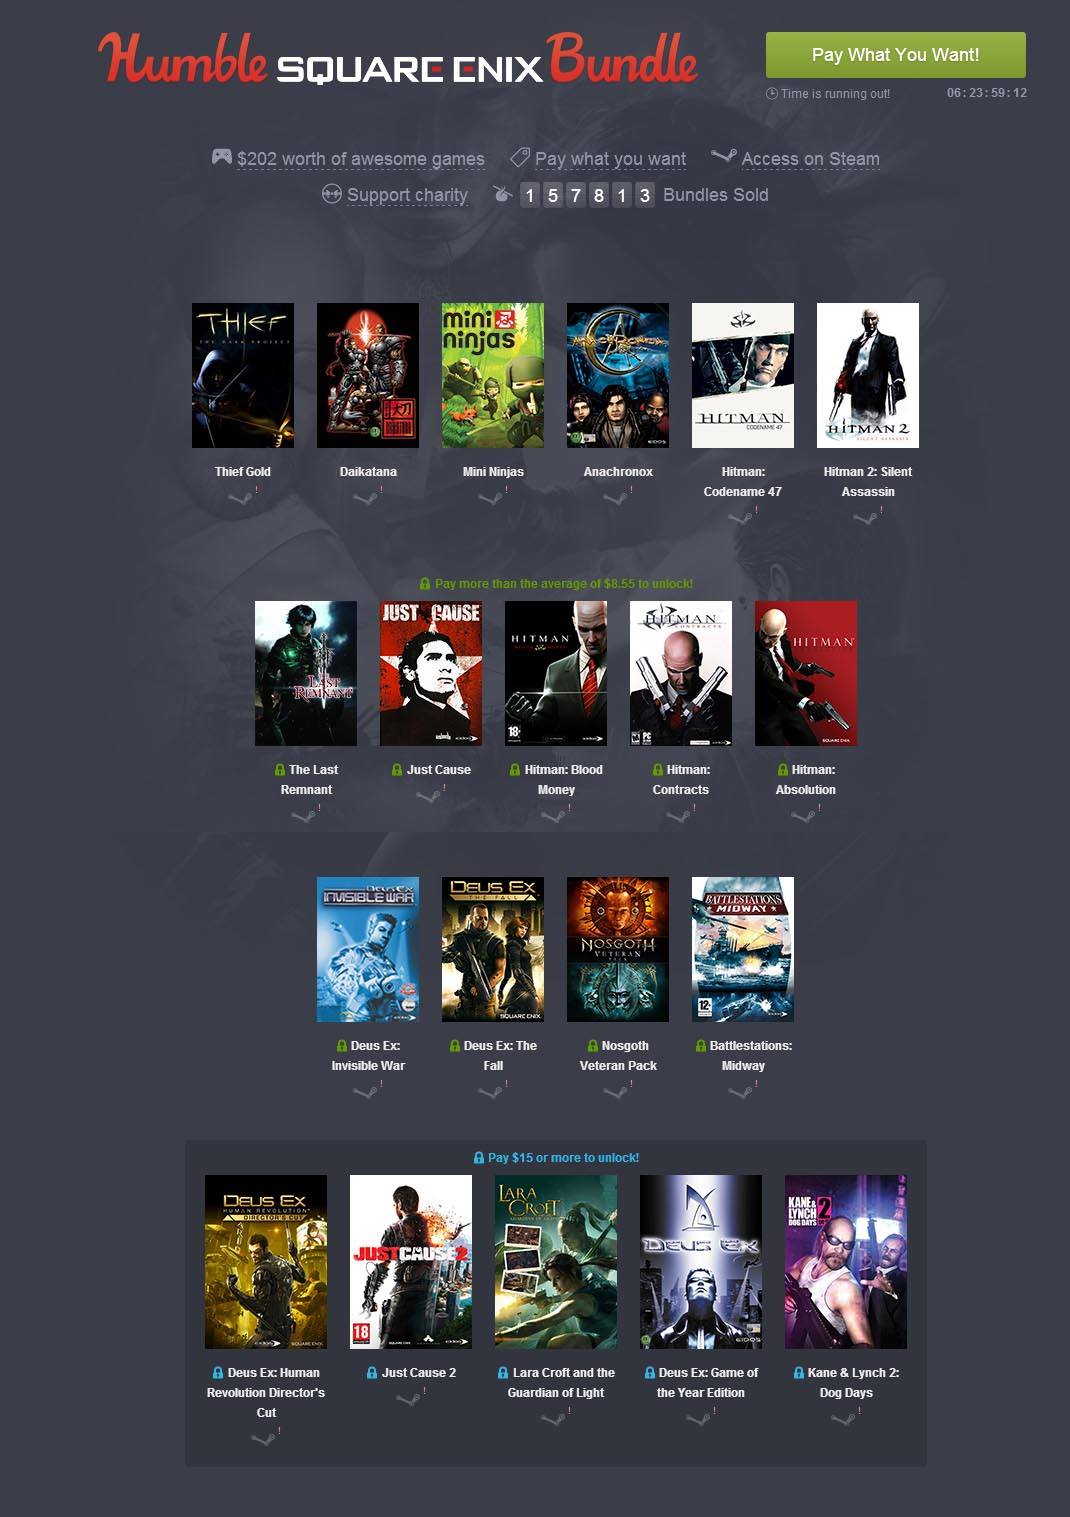Click the 'Pay more than the average of $8.55' text

[564, 584]
